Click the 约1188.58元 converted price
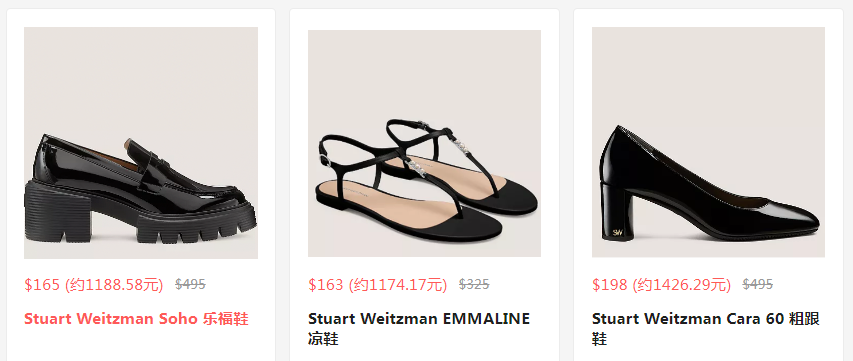 (114, 284)
